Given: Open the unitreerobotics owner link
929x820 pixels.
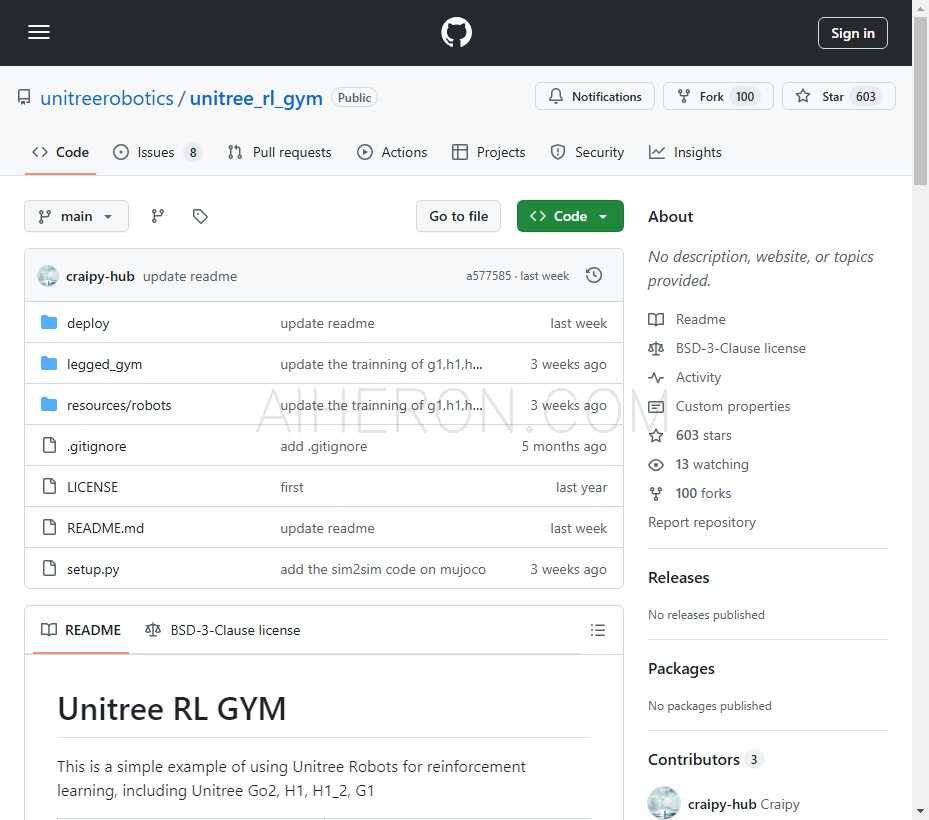Looking at the screenshot, I should point(107,98).
